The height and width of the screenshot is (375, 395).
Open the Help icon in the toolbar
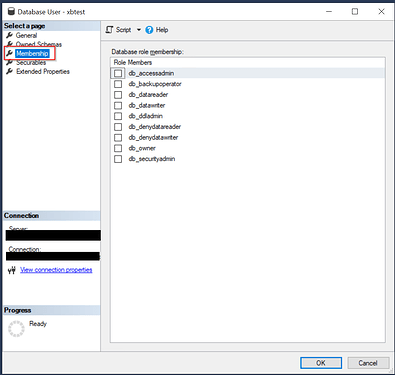coord(149,30)
